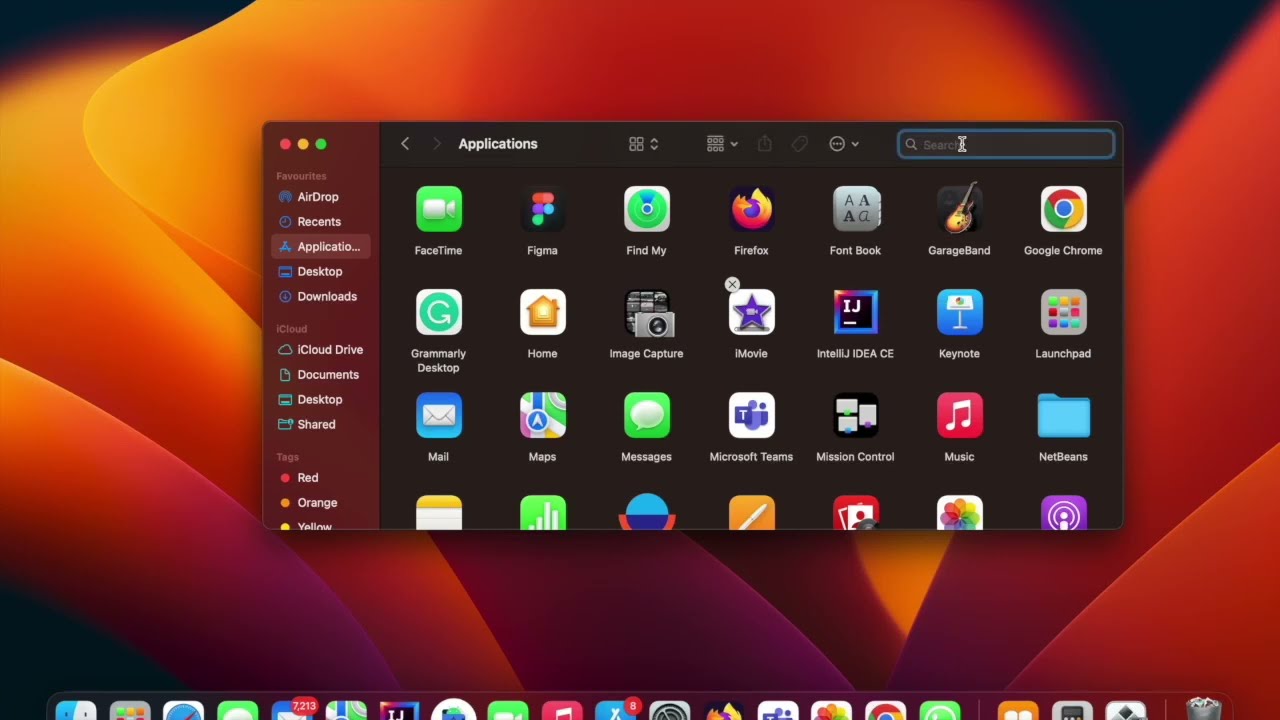Select Downloads in the sidebar
Screen dimensions: 1280x720
[x=320, y=297]
